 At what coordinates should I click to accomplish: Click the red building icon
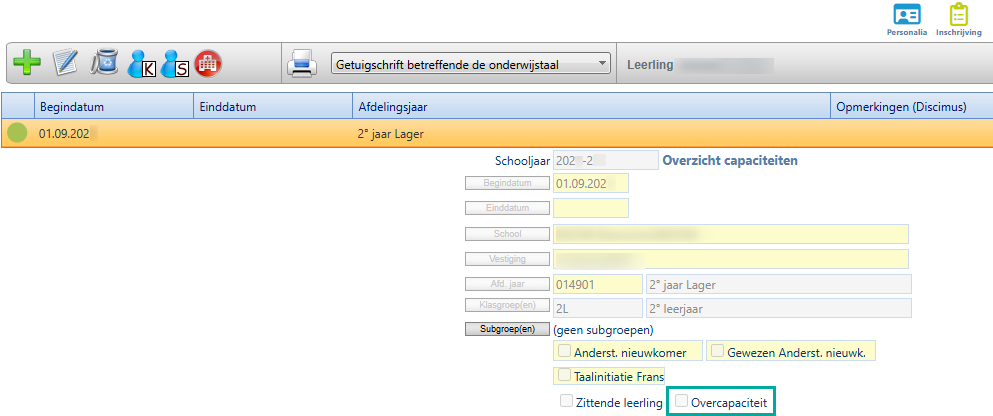pyautogui.click(x=208, y=64)
